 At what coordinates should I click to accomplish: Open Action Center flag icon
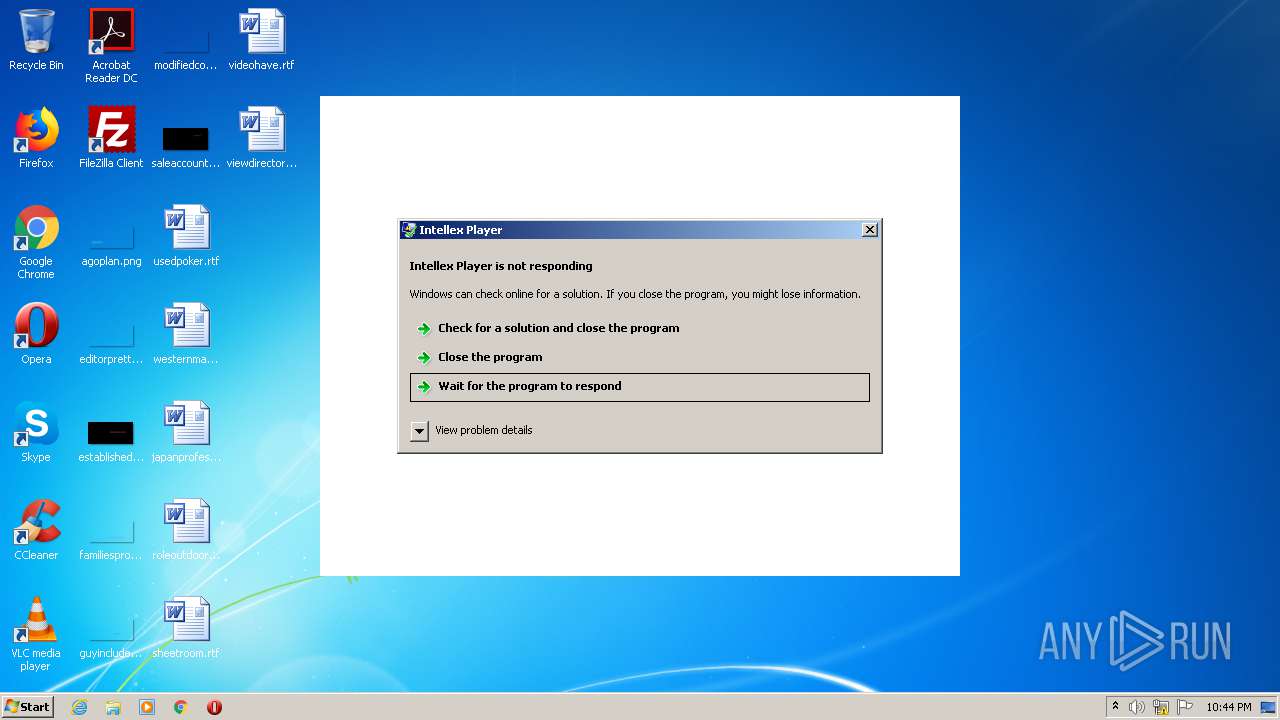1185,707
